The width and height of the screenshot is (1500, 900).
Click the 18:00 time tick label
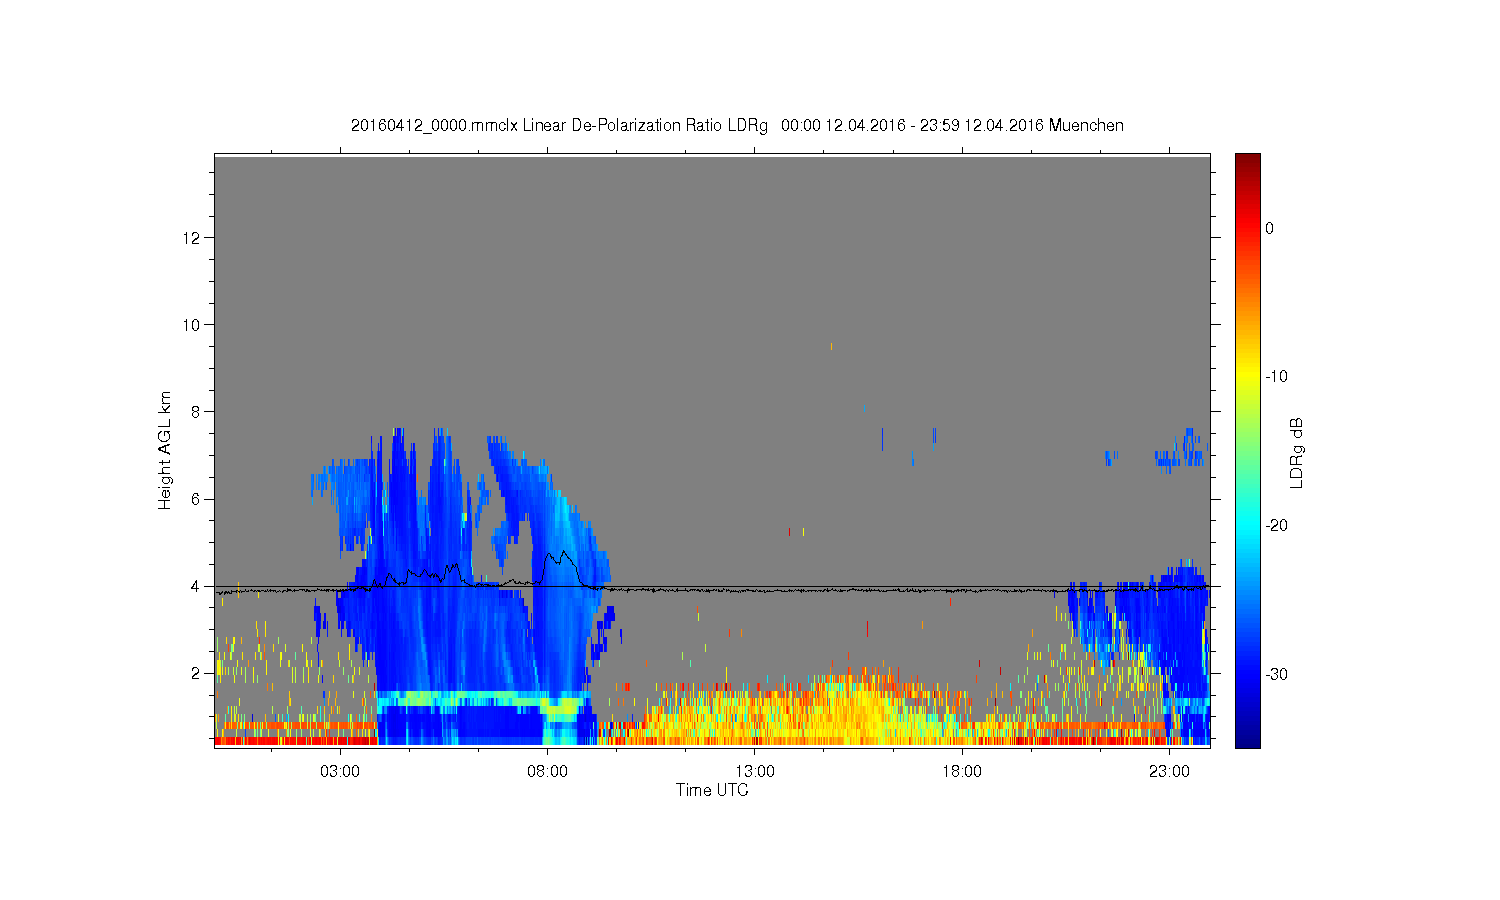coord(962,772)
